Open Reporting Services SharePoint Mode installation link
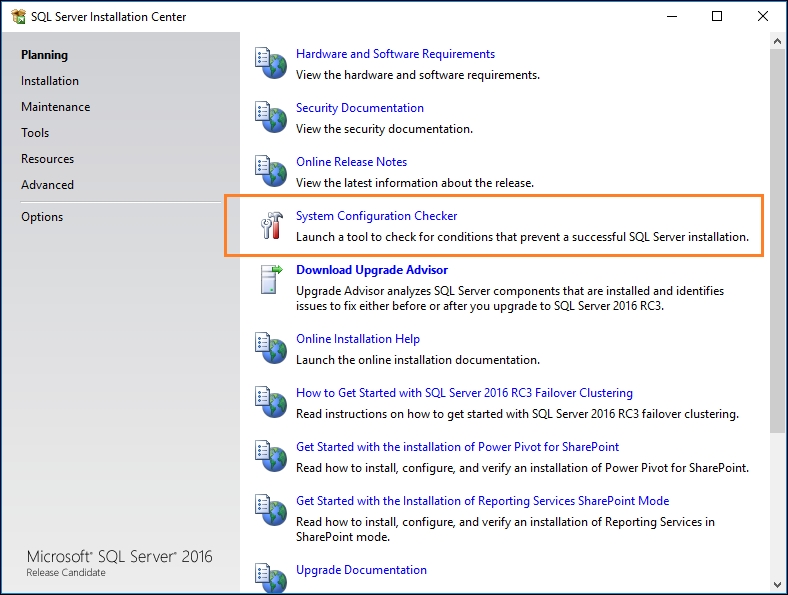 click(x=482, y=501)
